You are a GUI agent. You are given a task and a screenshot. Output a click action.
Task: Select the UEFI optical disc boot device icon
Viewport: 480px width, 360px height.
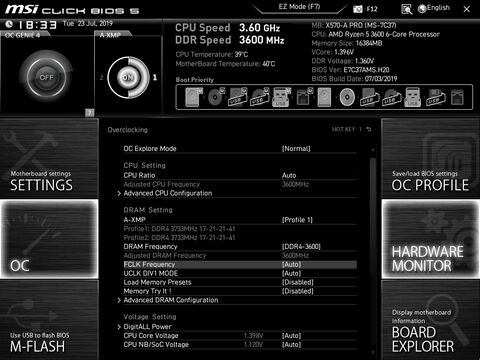pyautogui.click(x=216, y=97)
